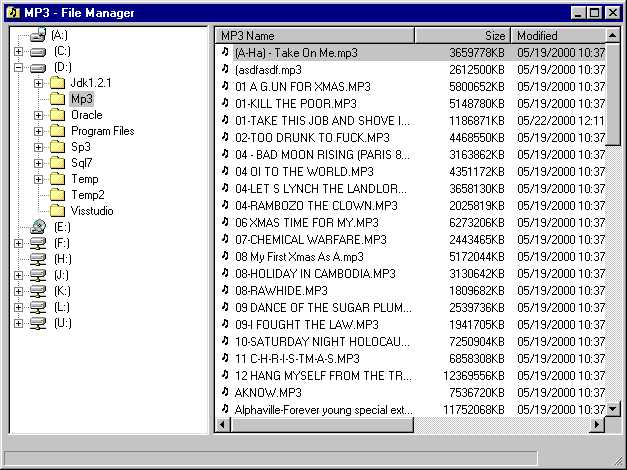The width and height of the screenshot is (627, 470).
Task: Click the horizontal scrollbar right arrow
Action: click(597, 425)
